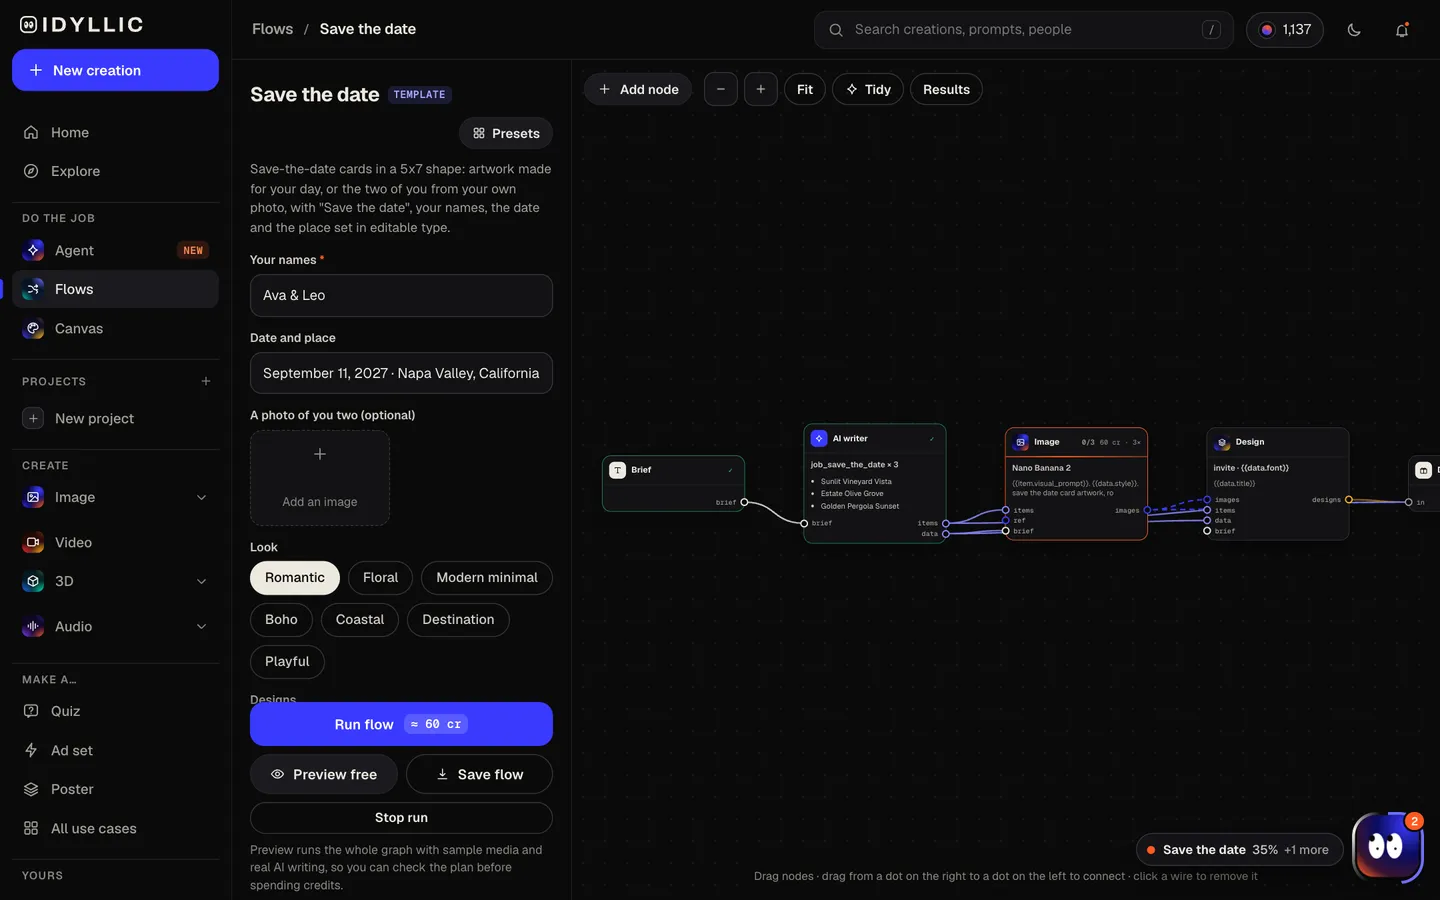The image size is (1440, 900).
Task: Click Preview free
Action: [323, 774]
